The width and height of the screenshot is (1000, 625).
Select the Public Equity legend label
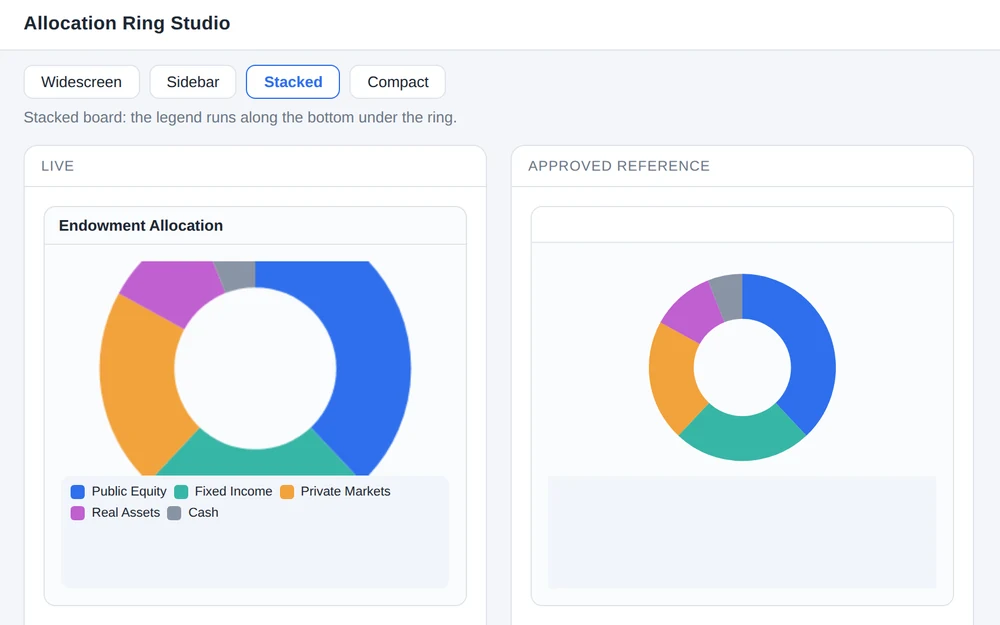point(129,491)
